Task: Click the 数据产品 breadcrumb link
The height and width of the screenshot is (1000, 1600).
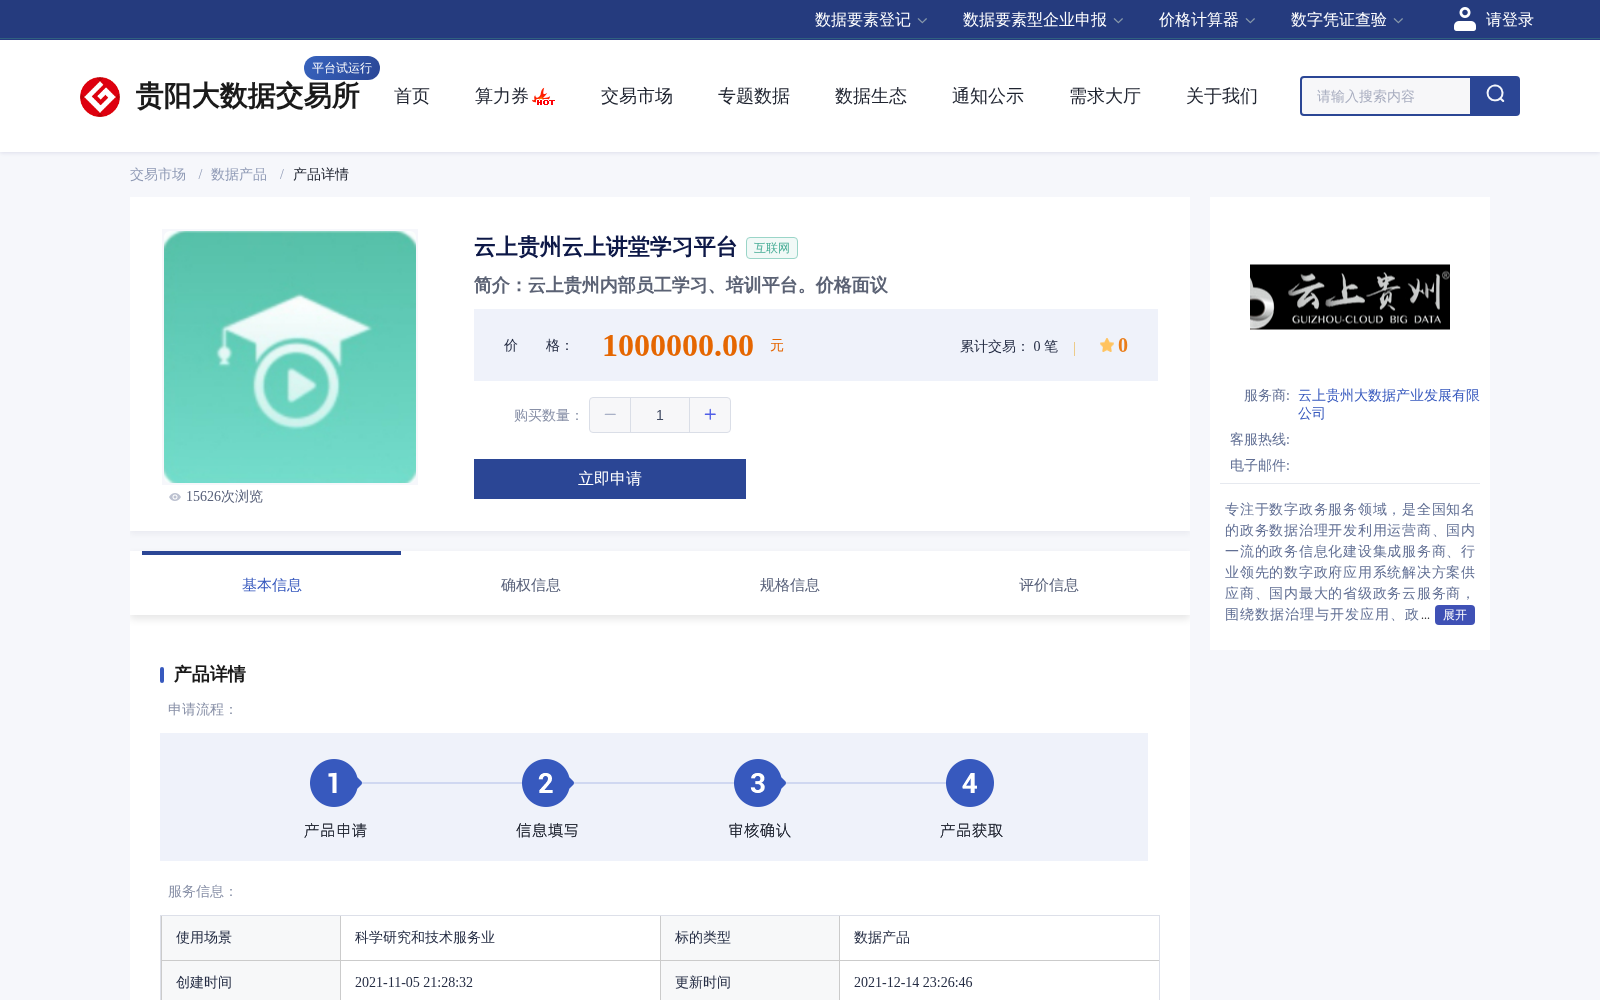Action: click(239, 174)
